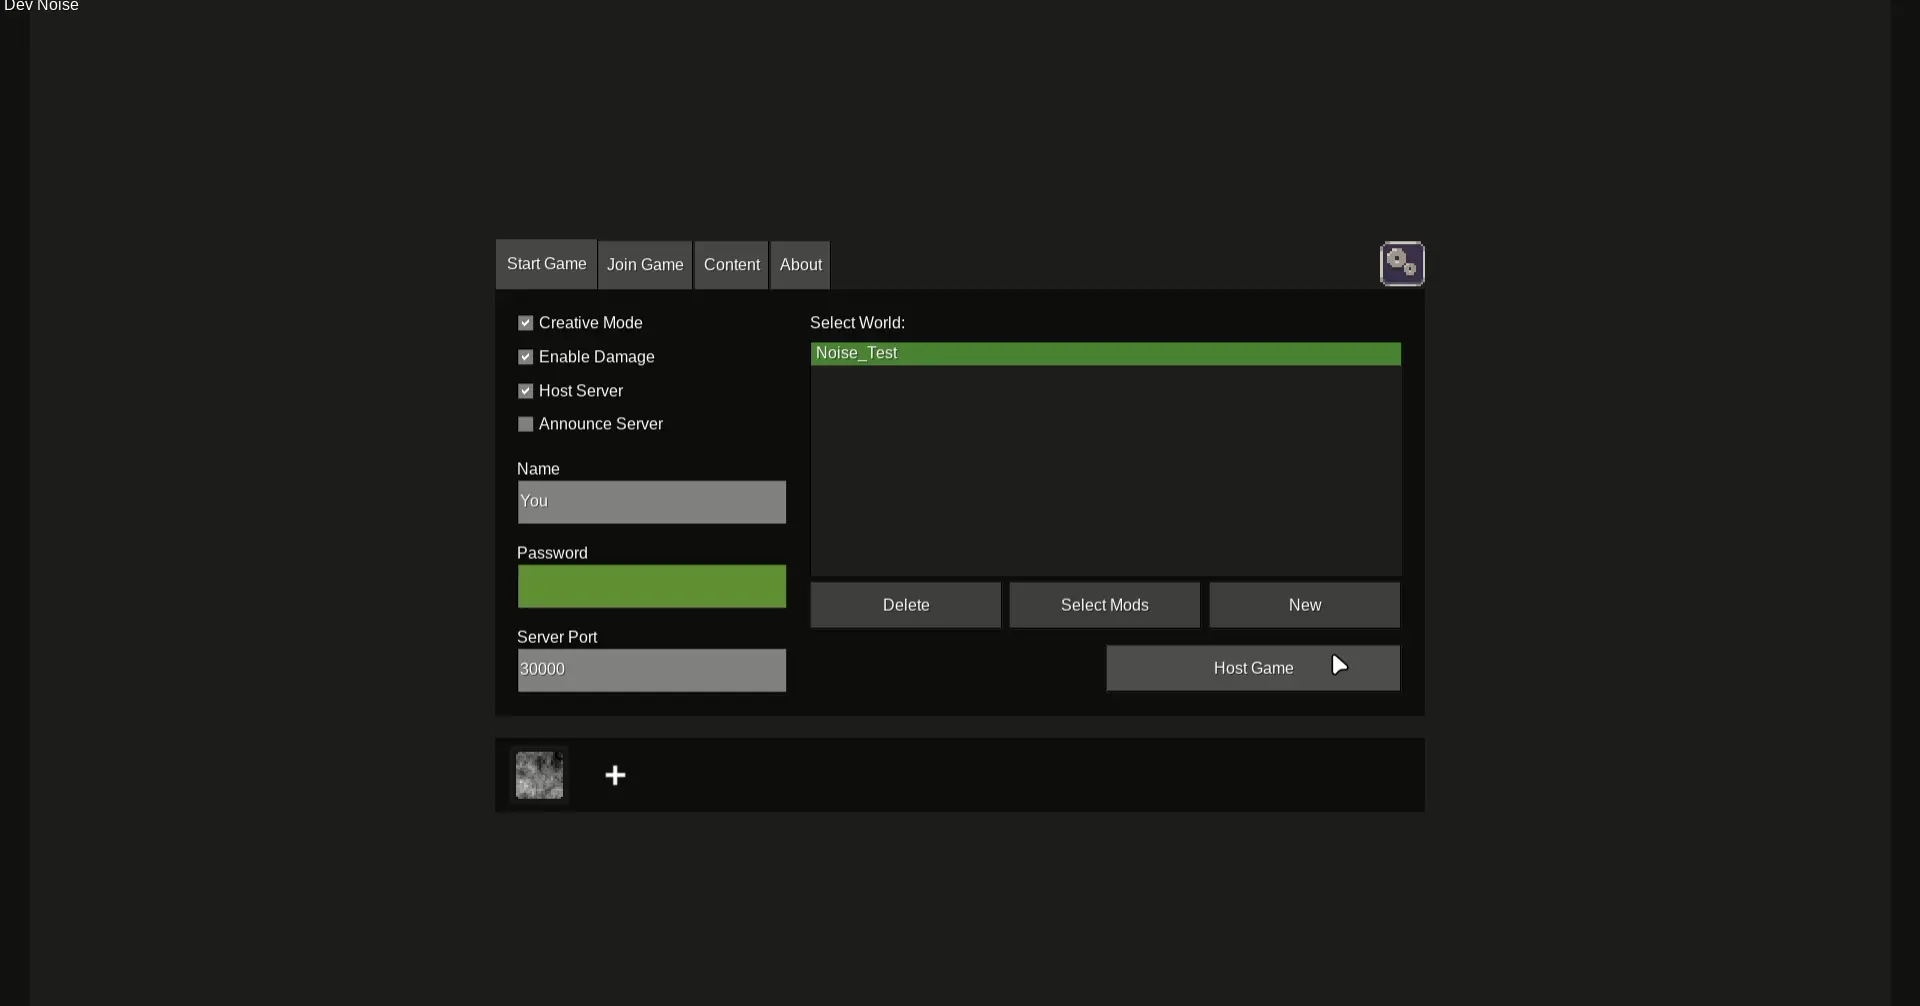
Task: Click the plus icon to add games
Action: click(615, 775)
